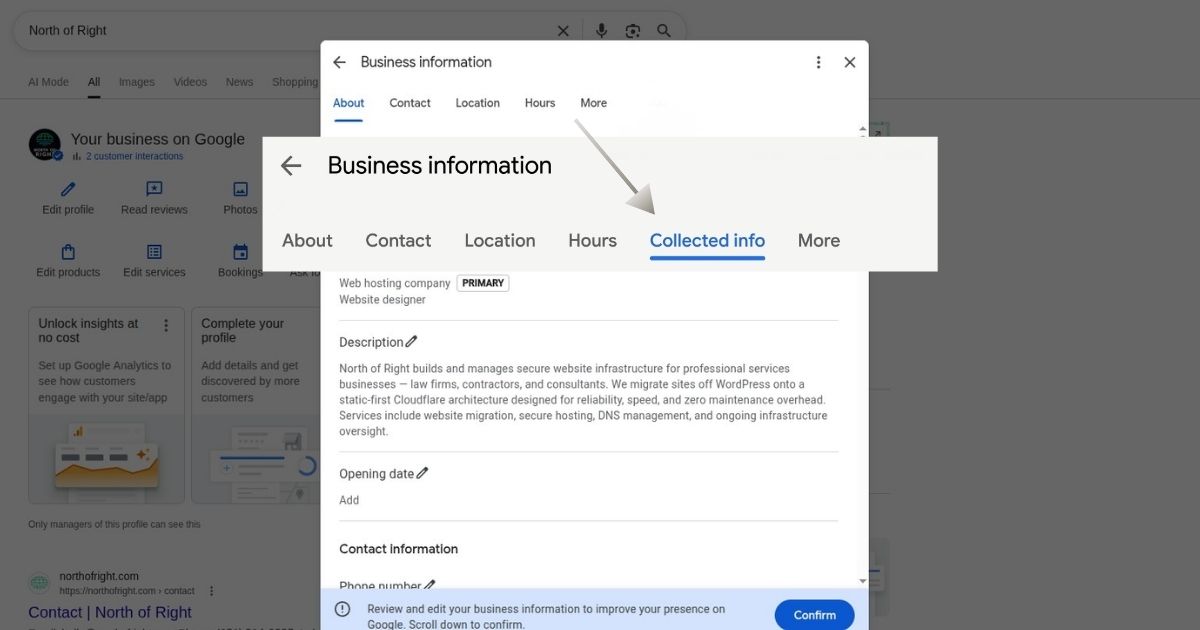Viewport: 1200px width, 630px height.
Task: Open the Read reviews shortcut
Action: 154,198
